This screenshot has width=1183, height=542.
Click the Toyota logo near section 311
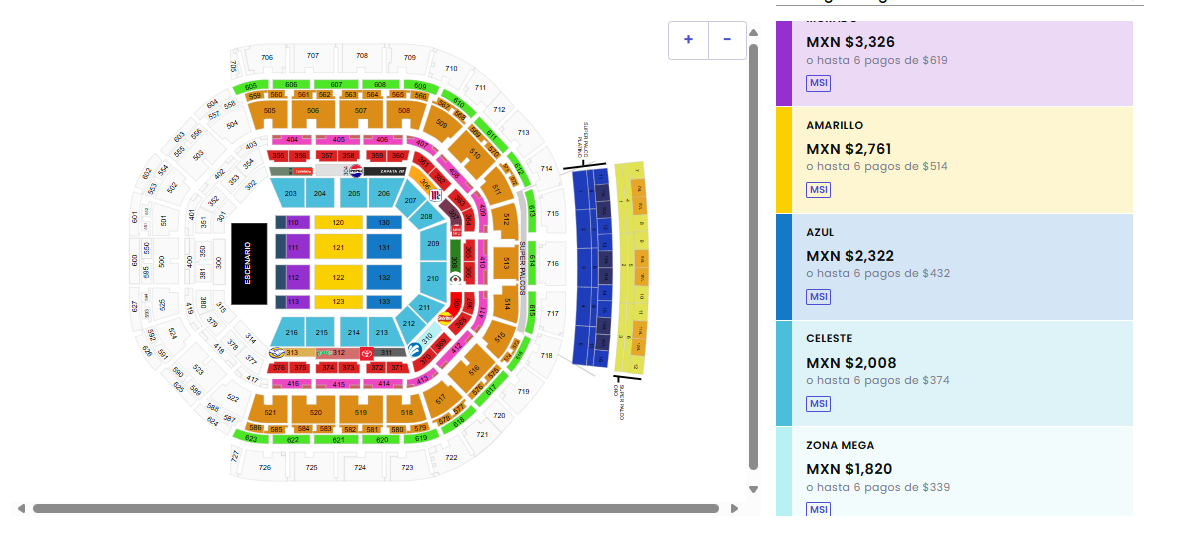pos(365,353)
